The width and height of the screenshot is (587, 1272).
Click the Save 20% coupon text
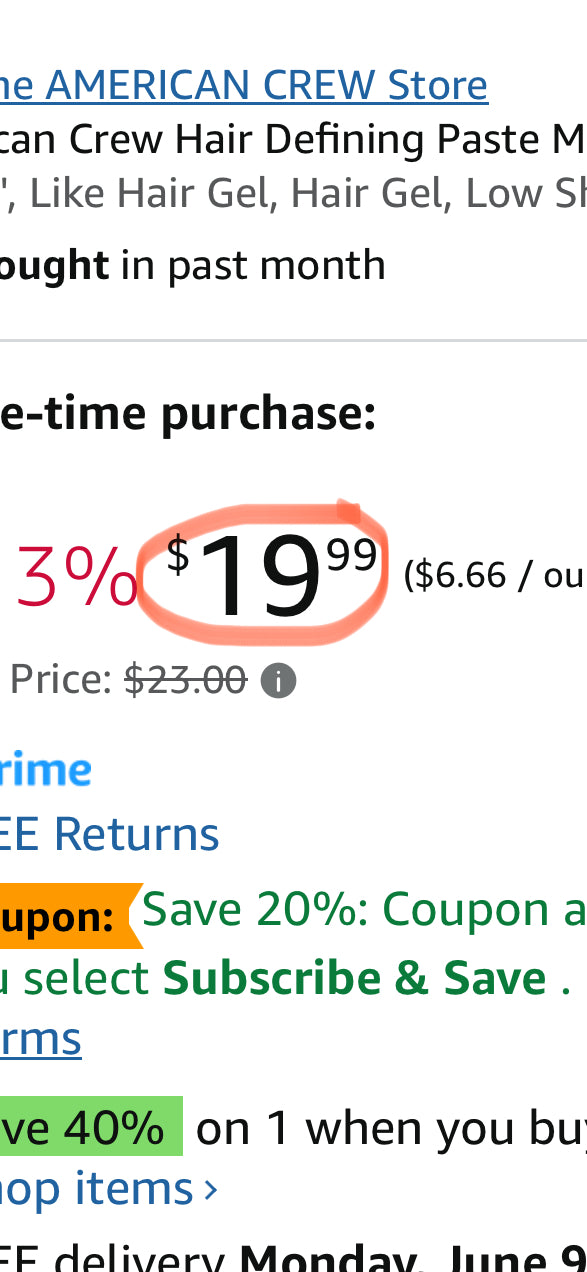364,909
